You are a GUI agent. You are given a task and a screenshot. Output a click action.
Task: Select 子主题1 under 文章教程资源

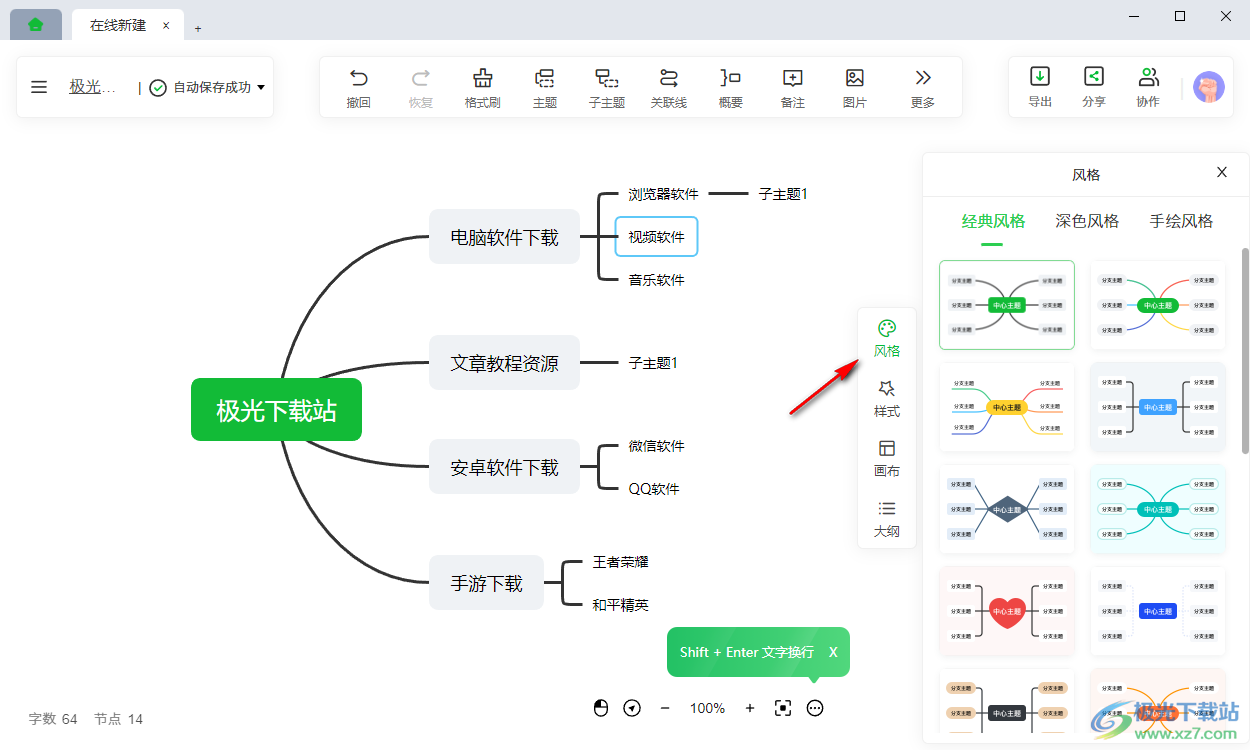(653, 363)
